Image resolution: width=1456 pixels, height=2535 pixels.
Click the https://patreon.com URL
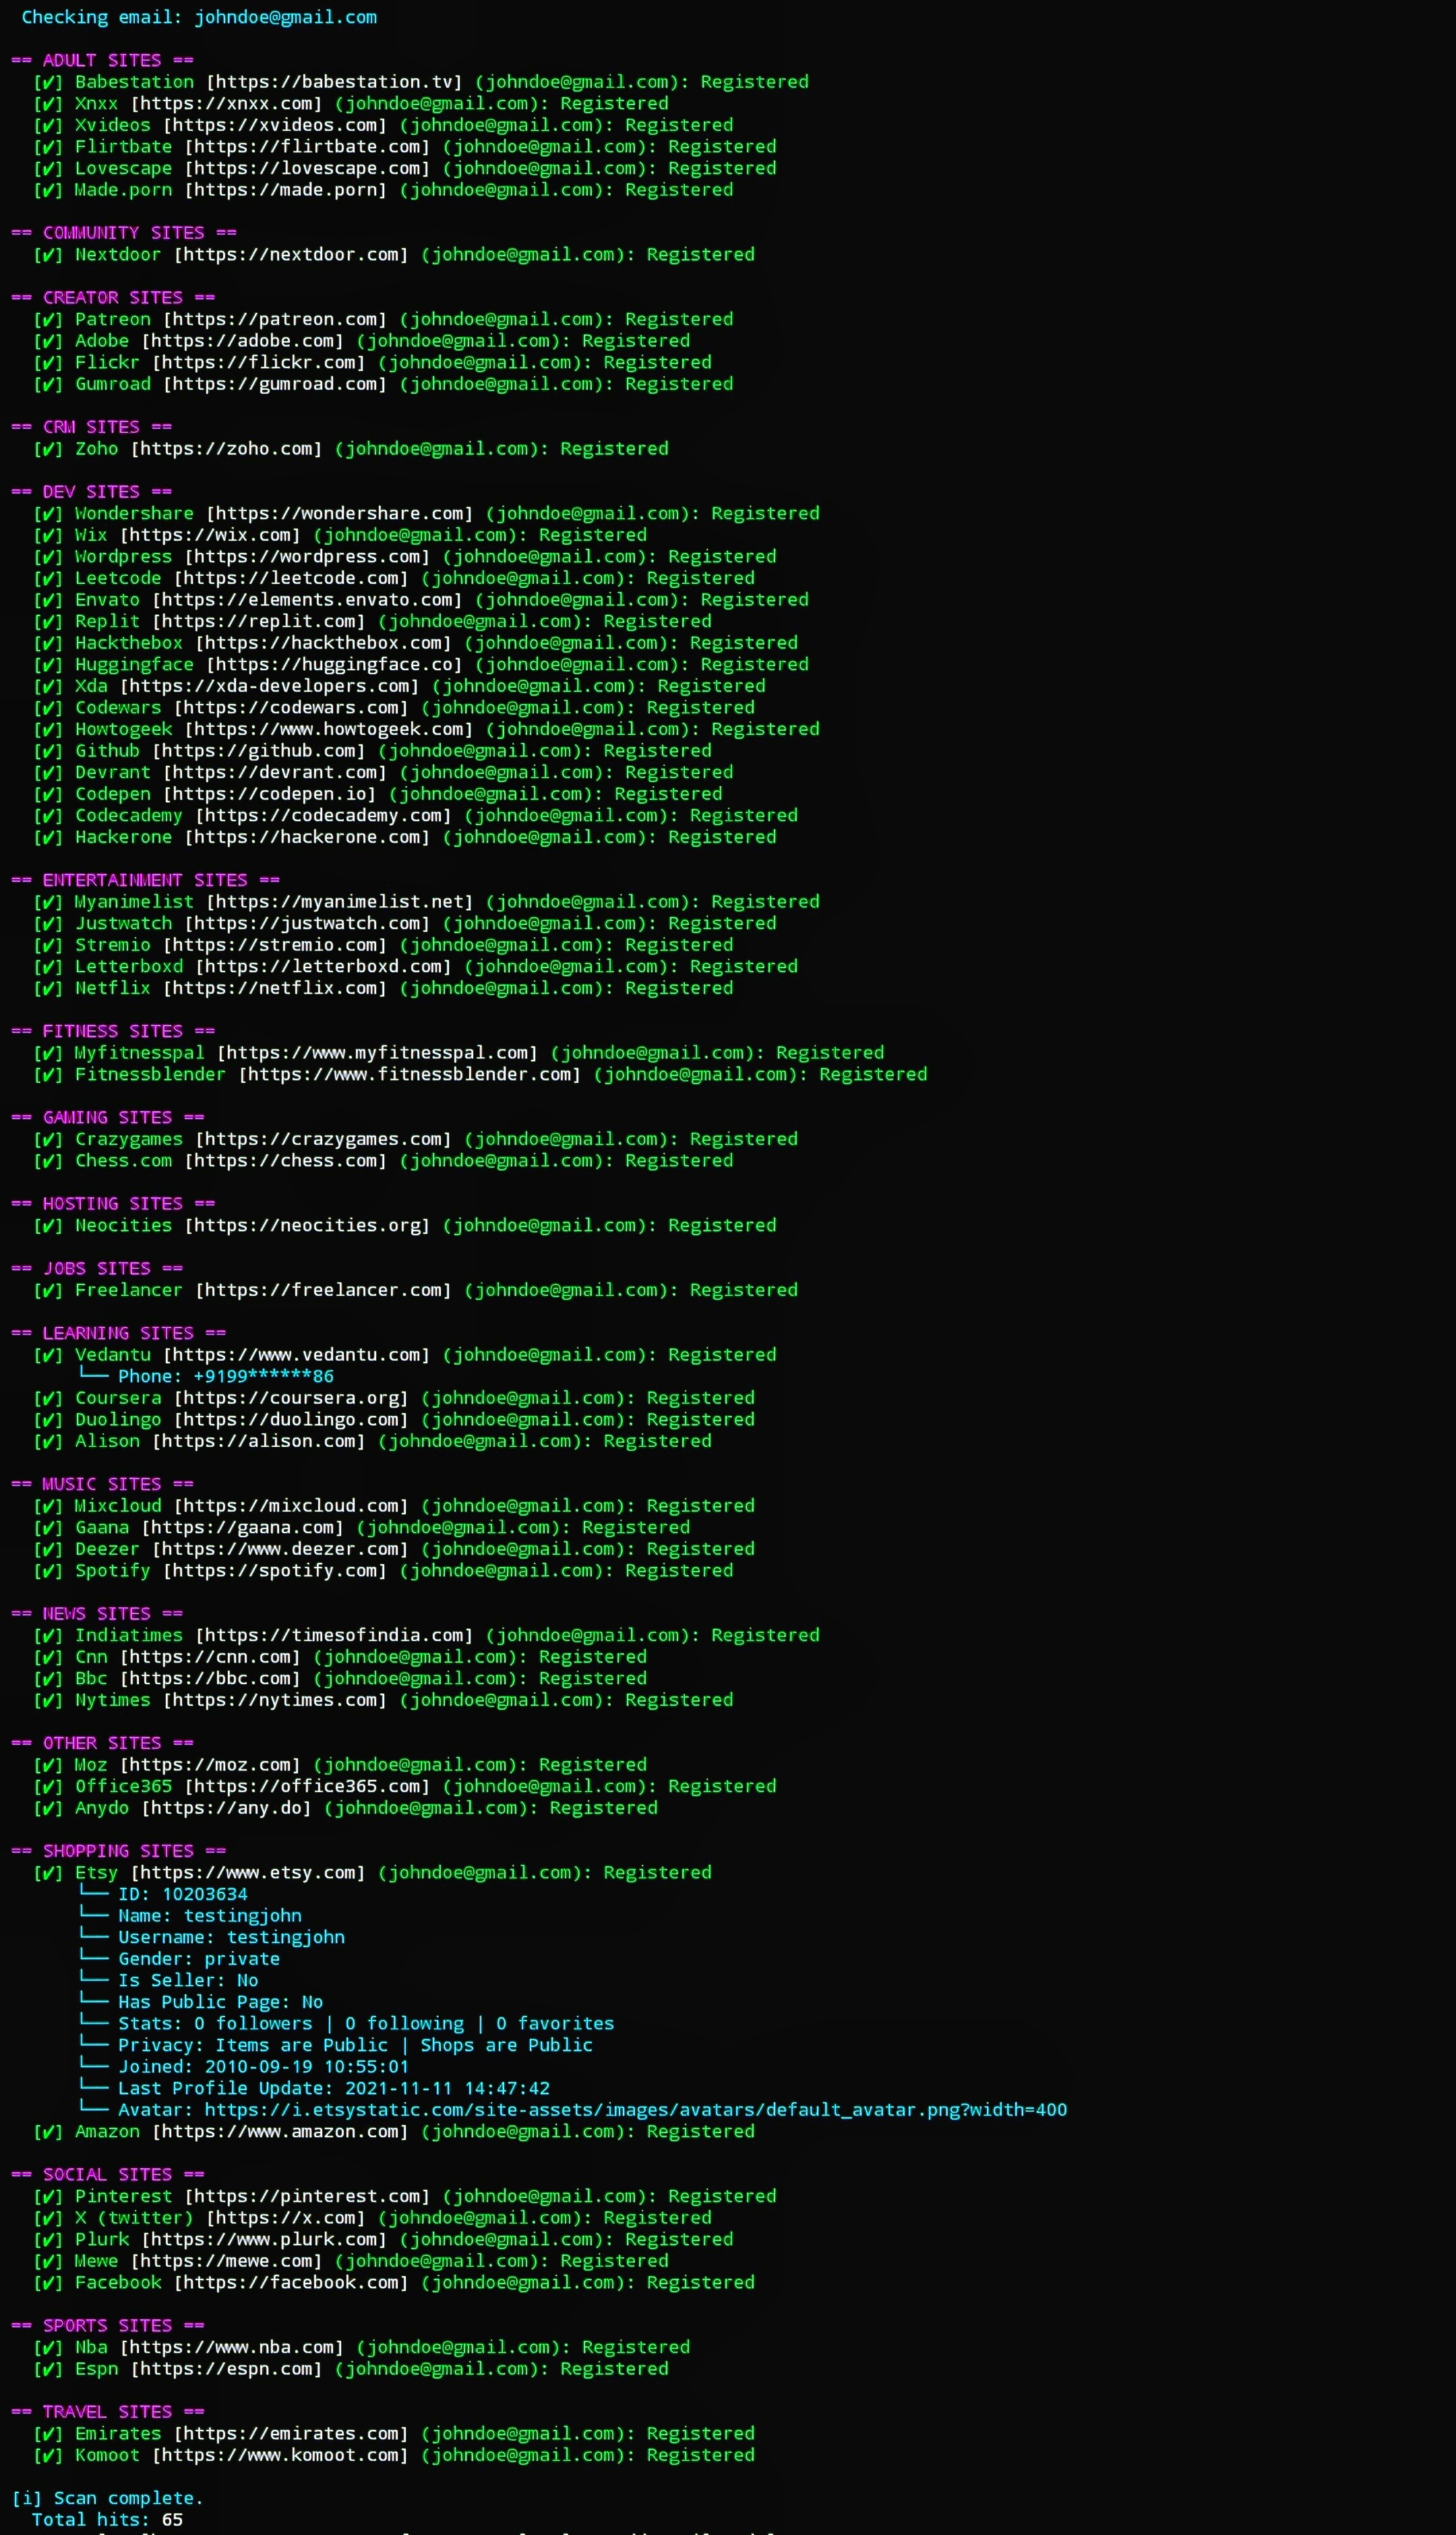(x=275, y=319)
